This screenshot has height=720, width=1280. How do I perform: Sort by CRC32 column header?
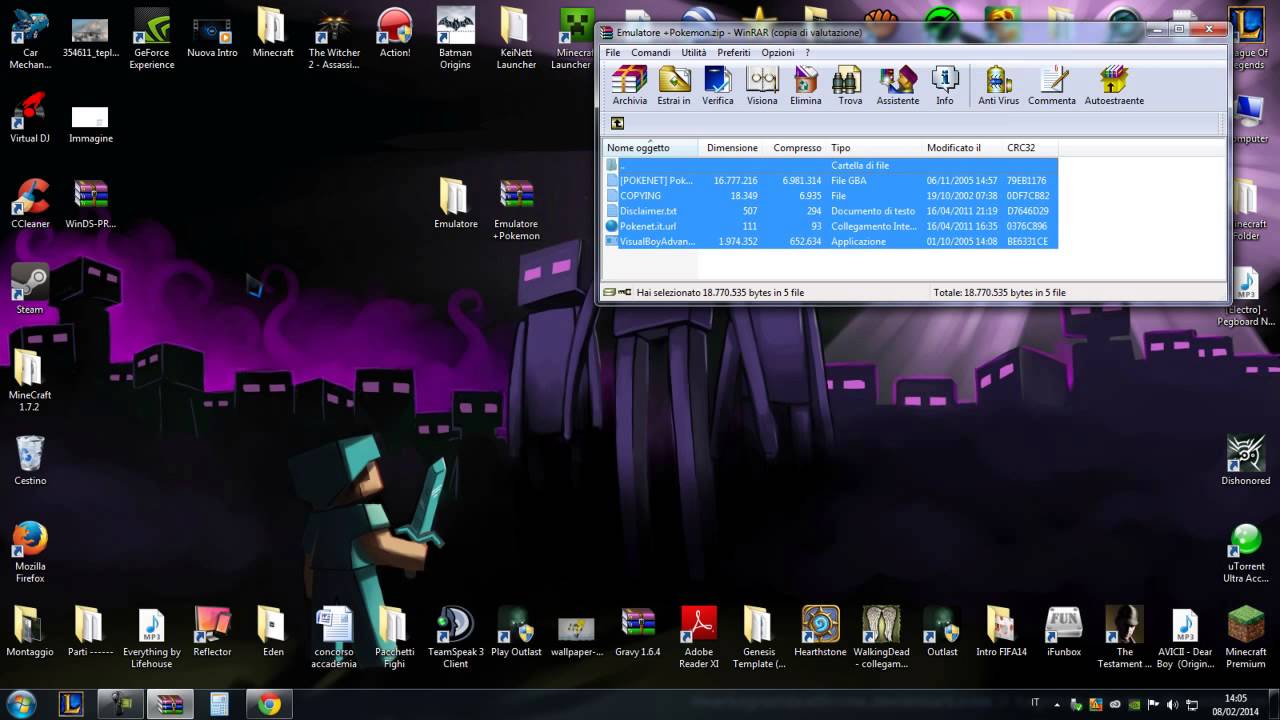pos(1030,148)
